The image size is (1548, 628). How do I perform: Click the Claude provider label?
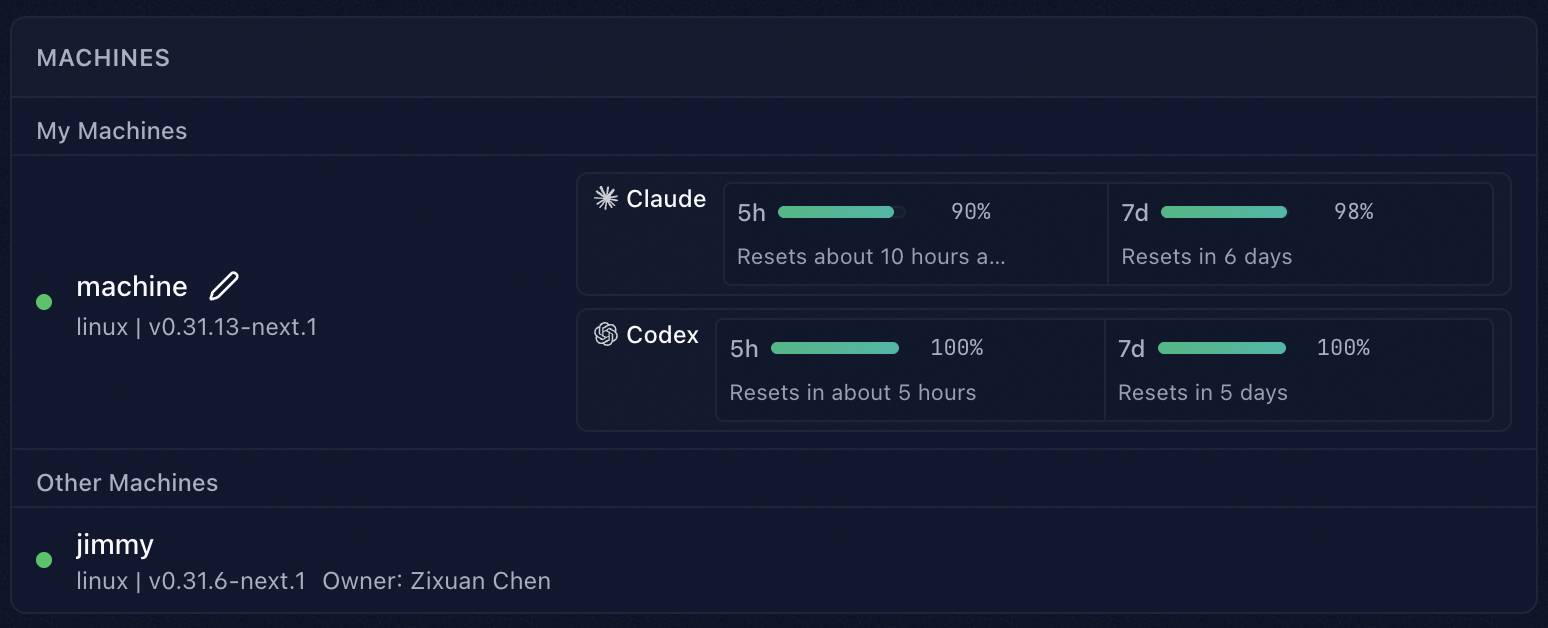point(666,199)
